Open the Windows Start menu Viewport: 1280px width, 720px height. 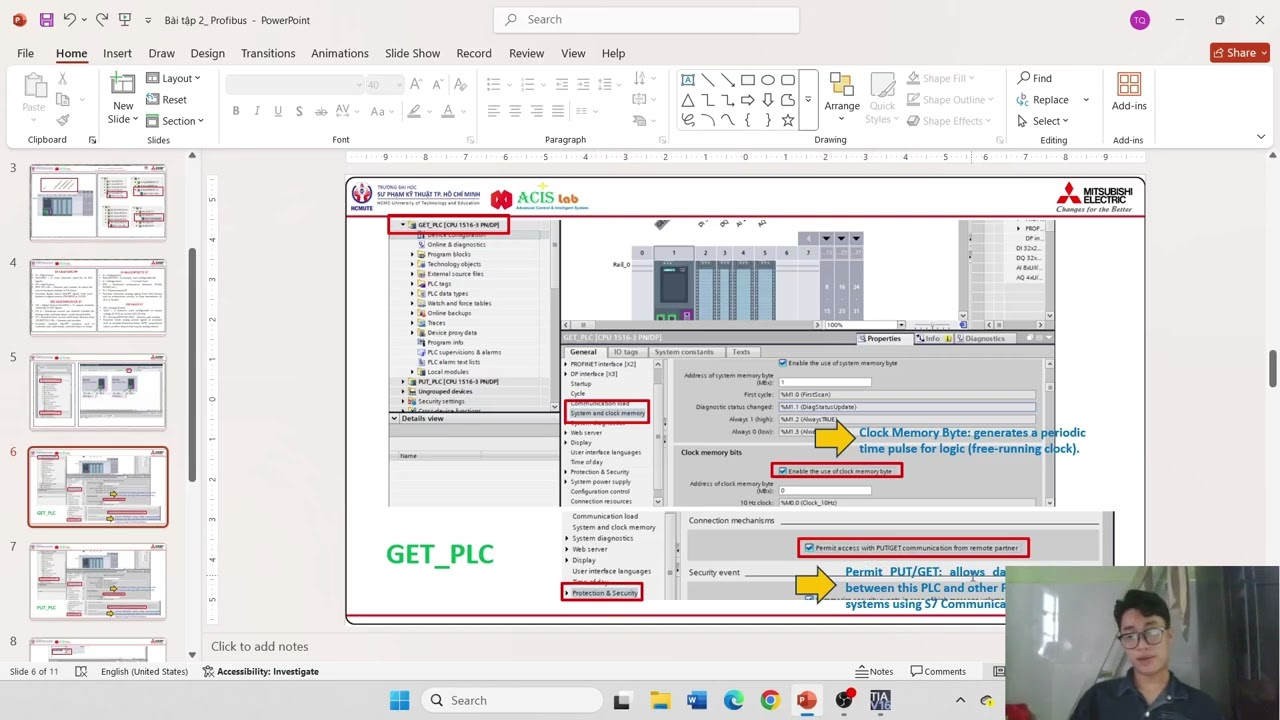(x=399, y=700)
